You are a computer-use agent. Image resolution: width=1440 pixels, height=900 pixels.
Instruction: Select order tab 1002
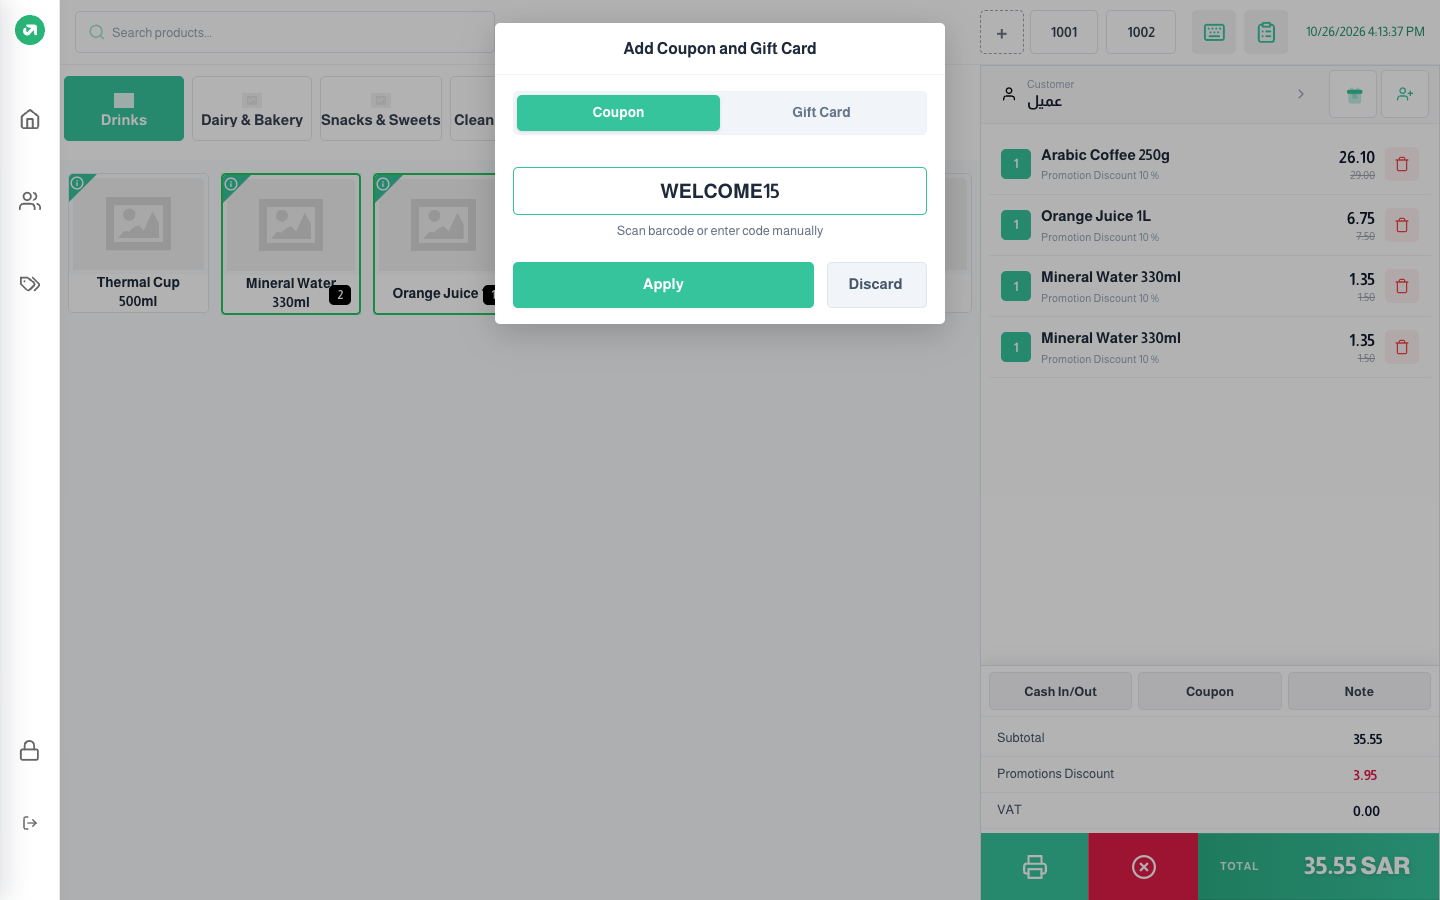(1141, 32)
